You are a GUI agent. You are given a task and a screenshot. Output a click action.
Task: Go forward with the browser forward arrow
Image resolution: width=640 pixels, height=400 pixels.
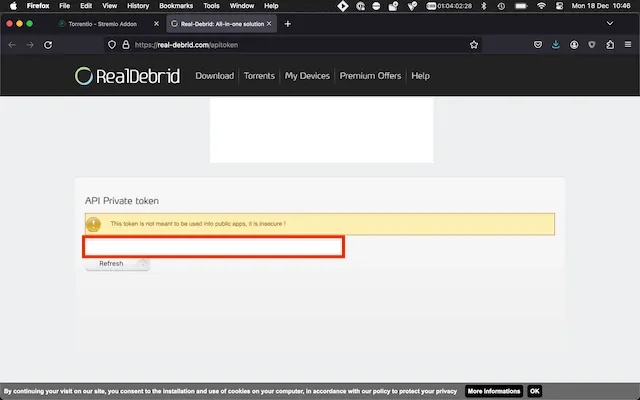pos(30,45)
